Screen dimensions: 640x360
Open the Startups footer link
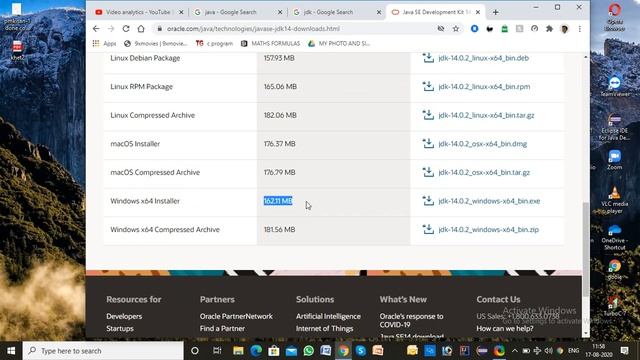coord(120,328)
